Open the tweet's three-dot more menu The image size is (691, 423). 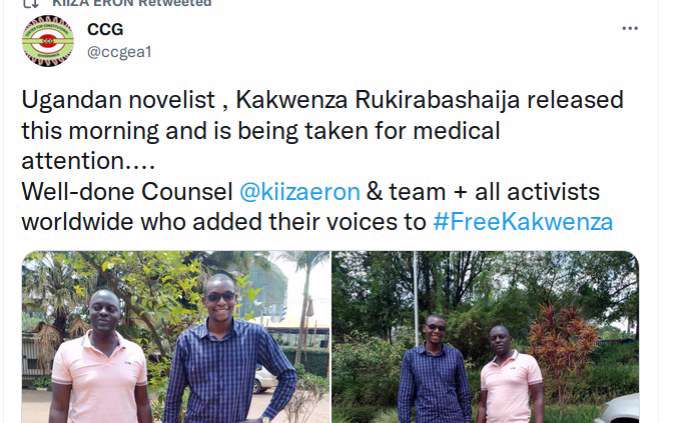pos(630,29)
